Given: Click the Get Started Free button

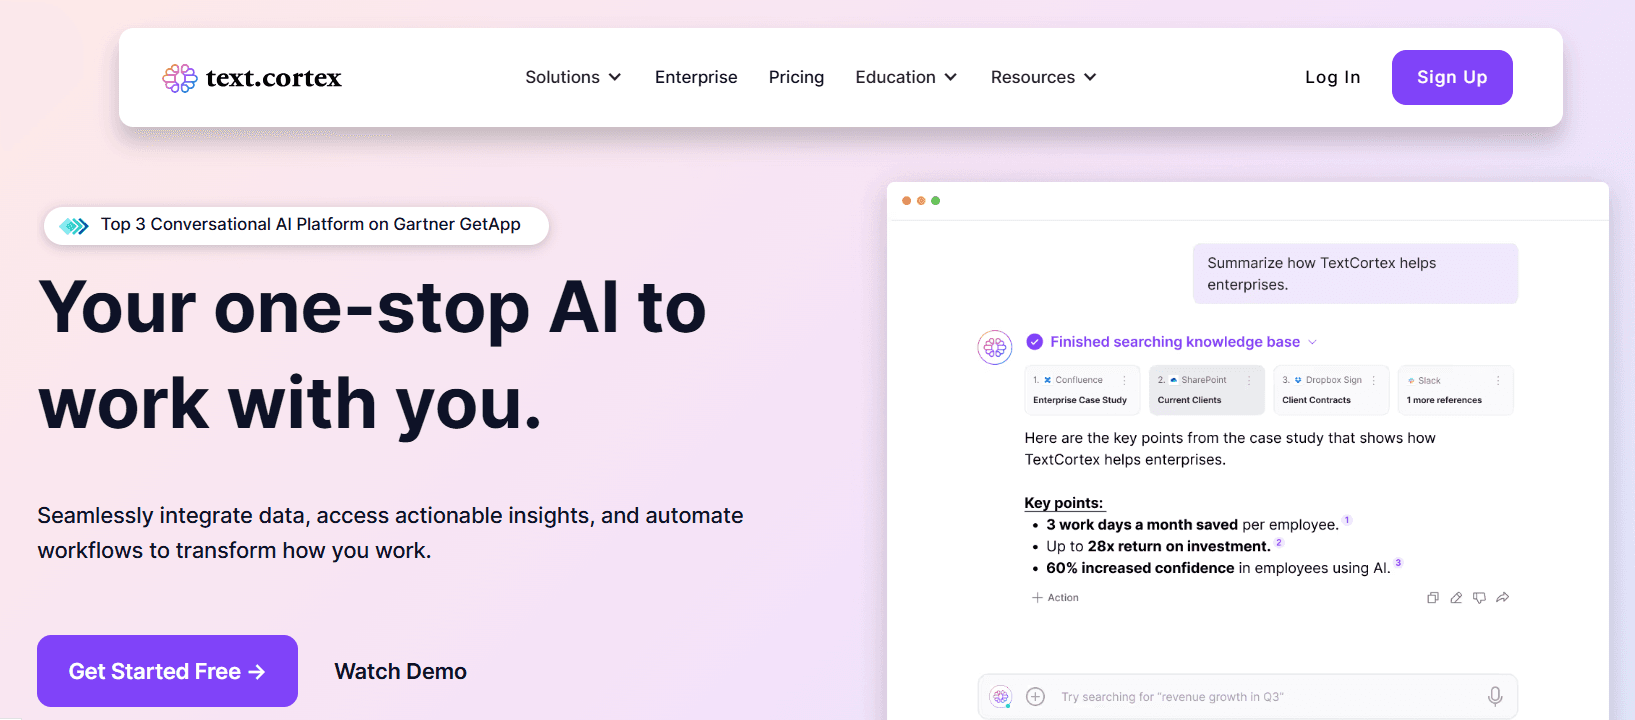Looking at the screenshot, I should (x=167, y=671).
